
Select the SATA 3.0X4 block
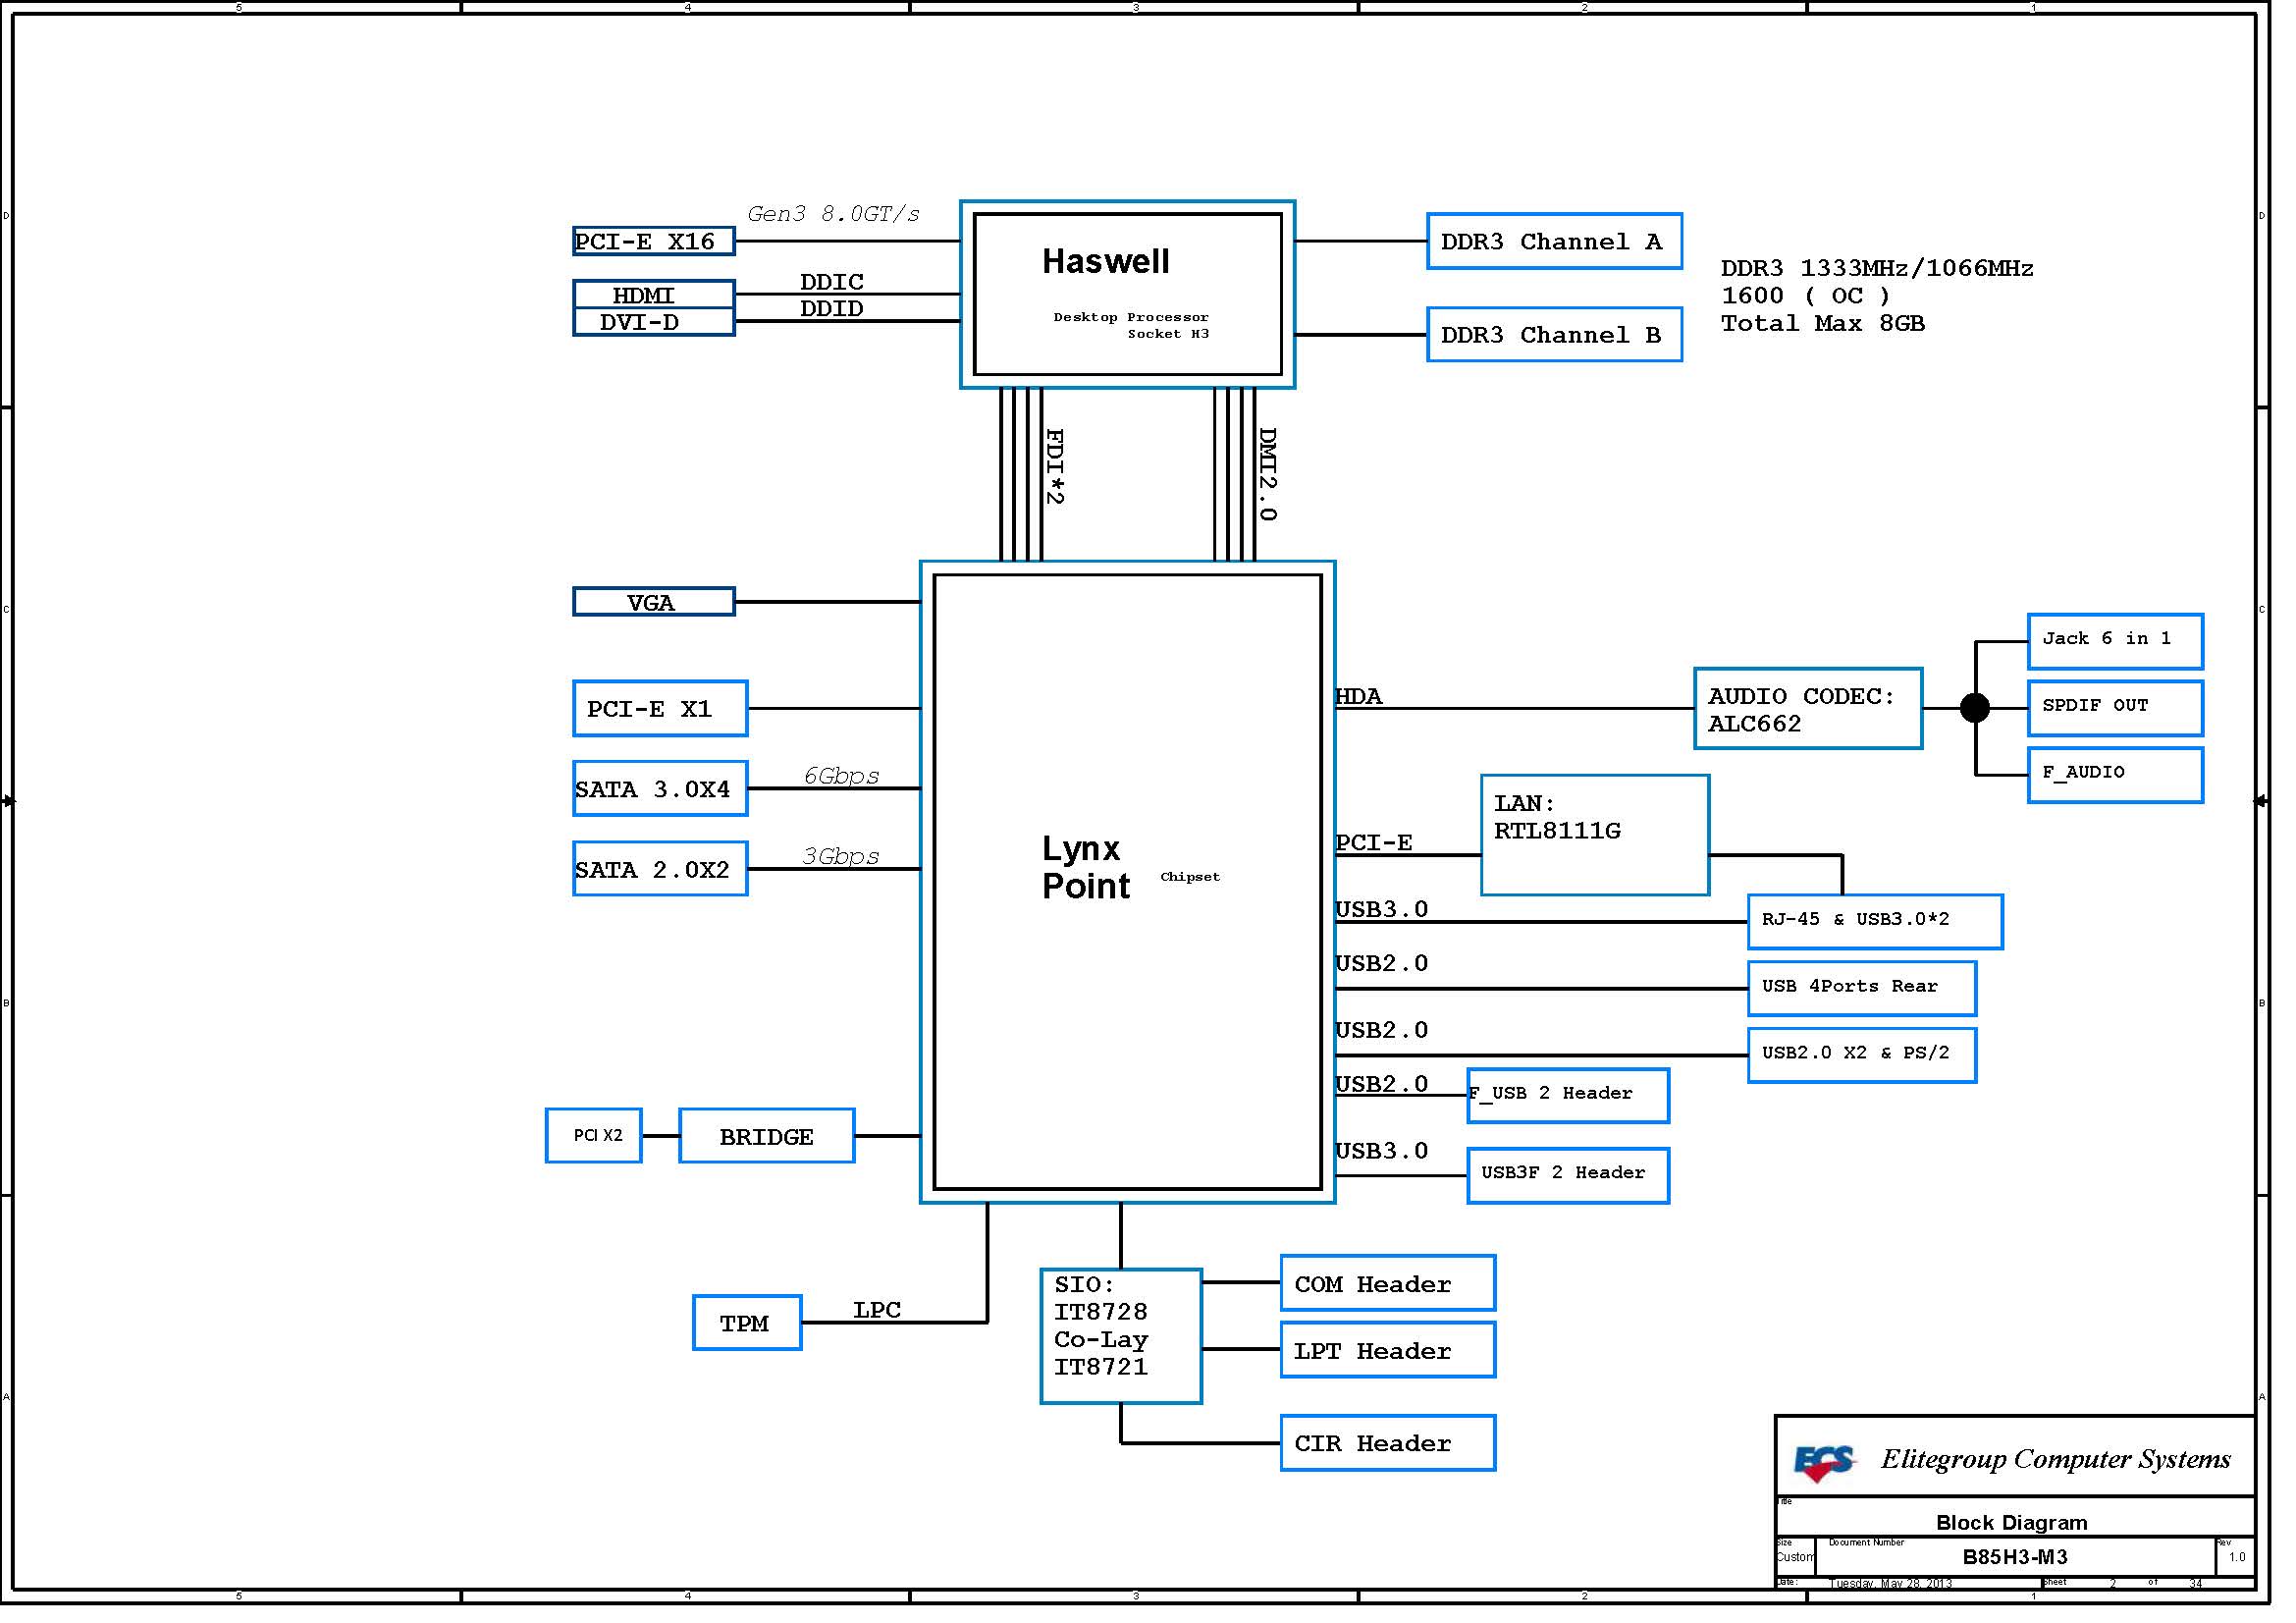click(x=660, y=789)
